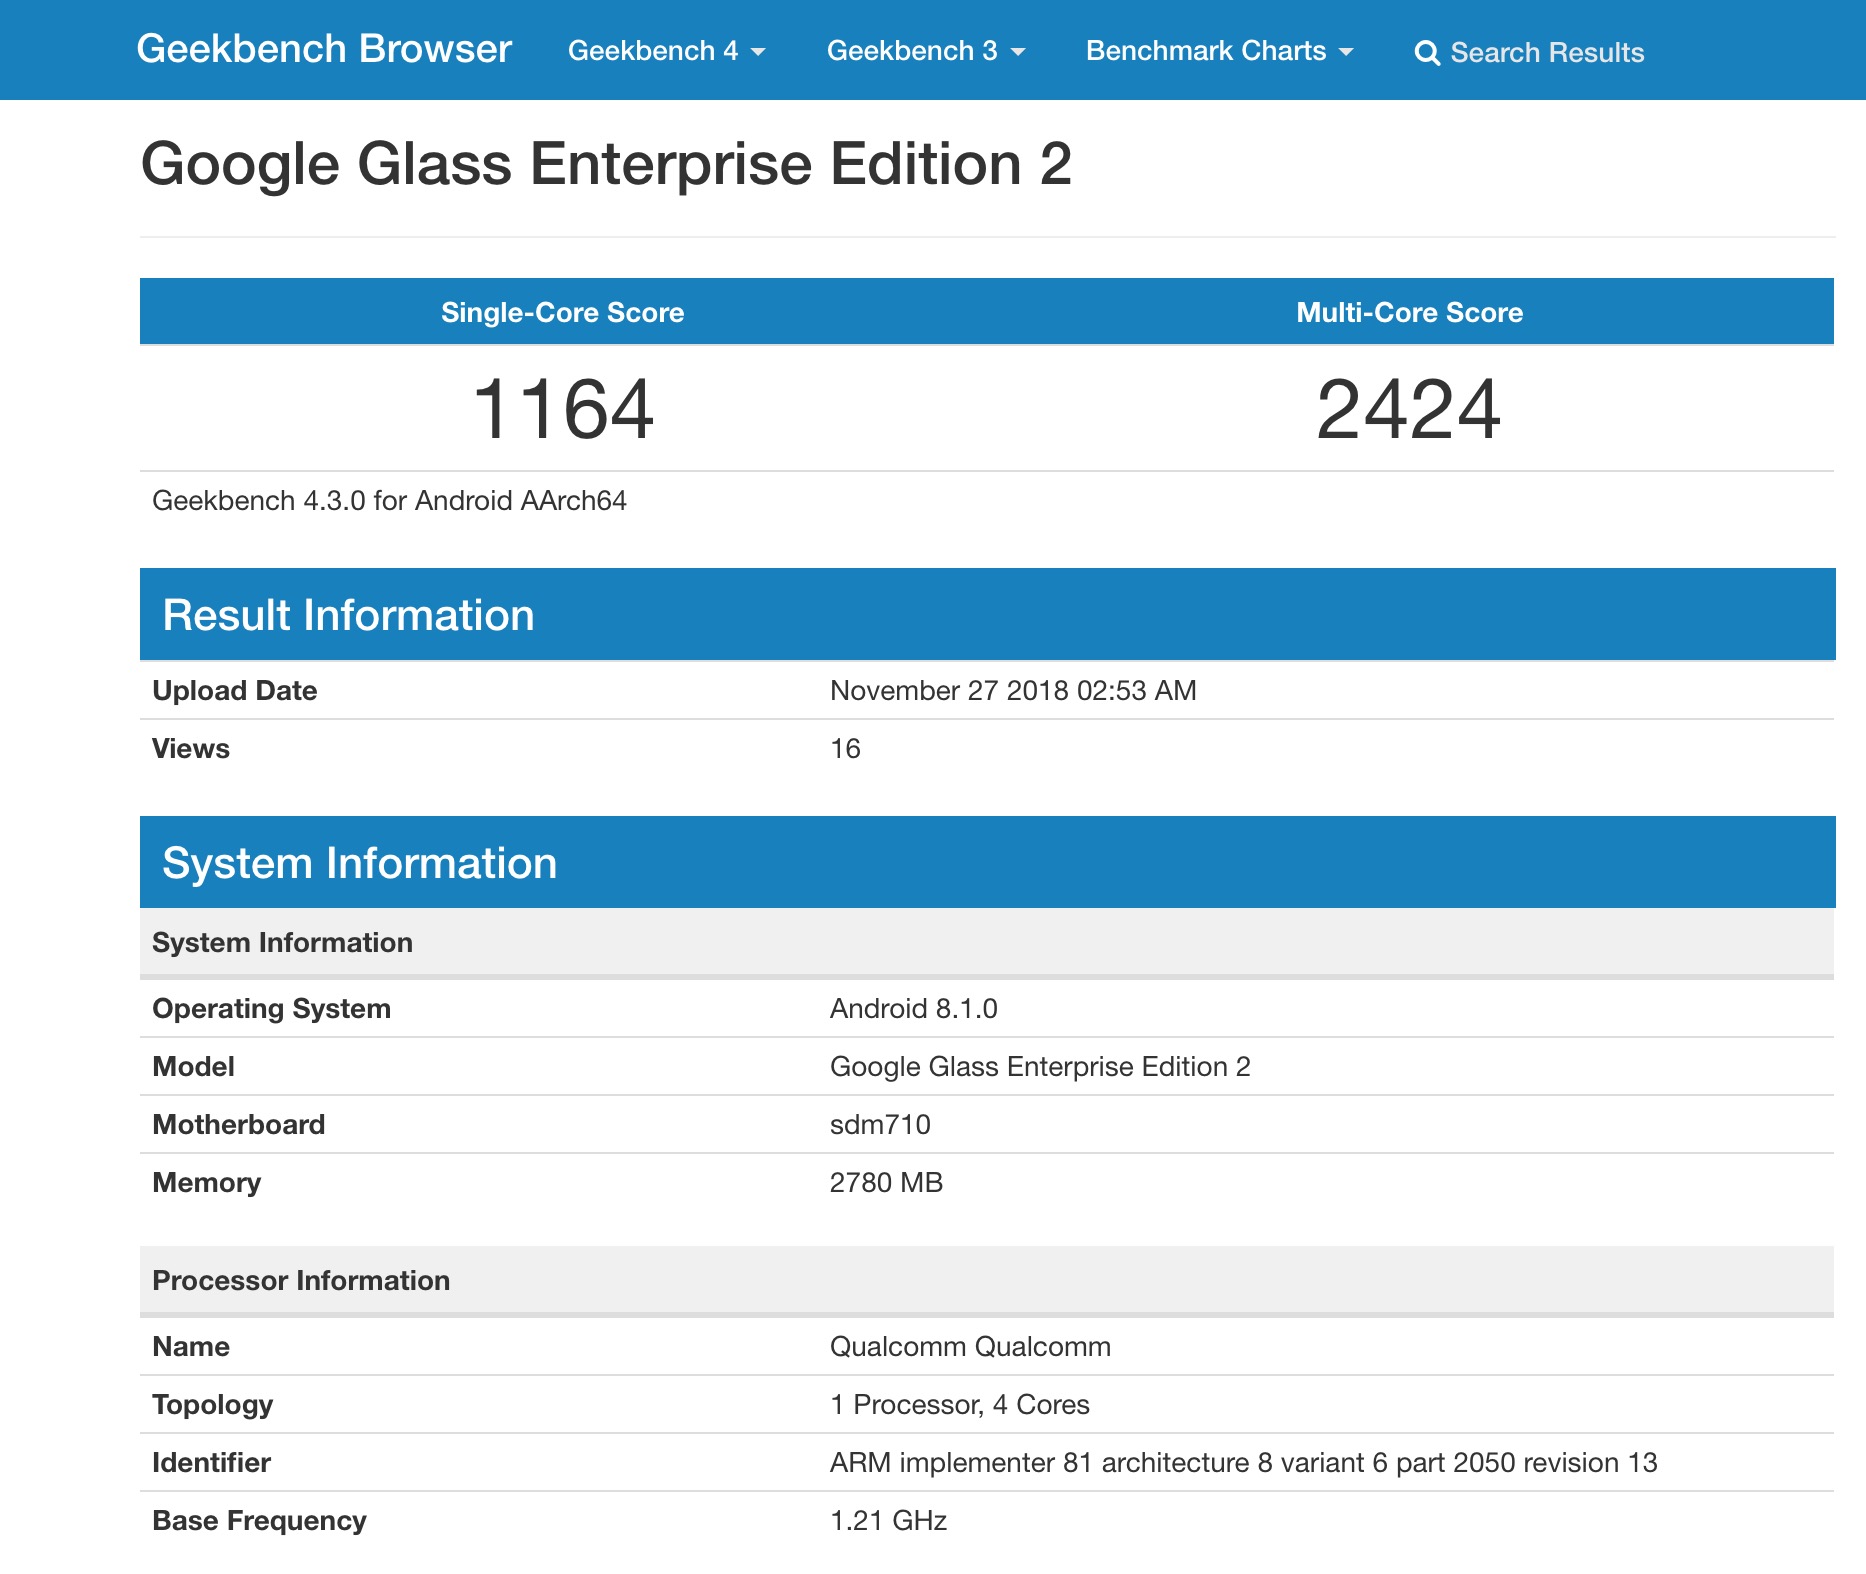Click the Single-Core Score header

(x=562, y=311)
